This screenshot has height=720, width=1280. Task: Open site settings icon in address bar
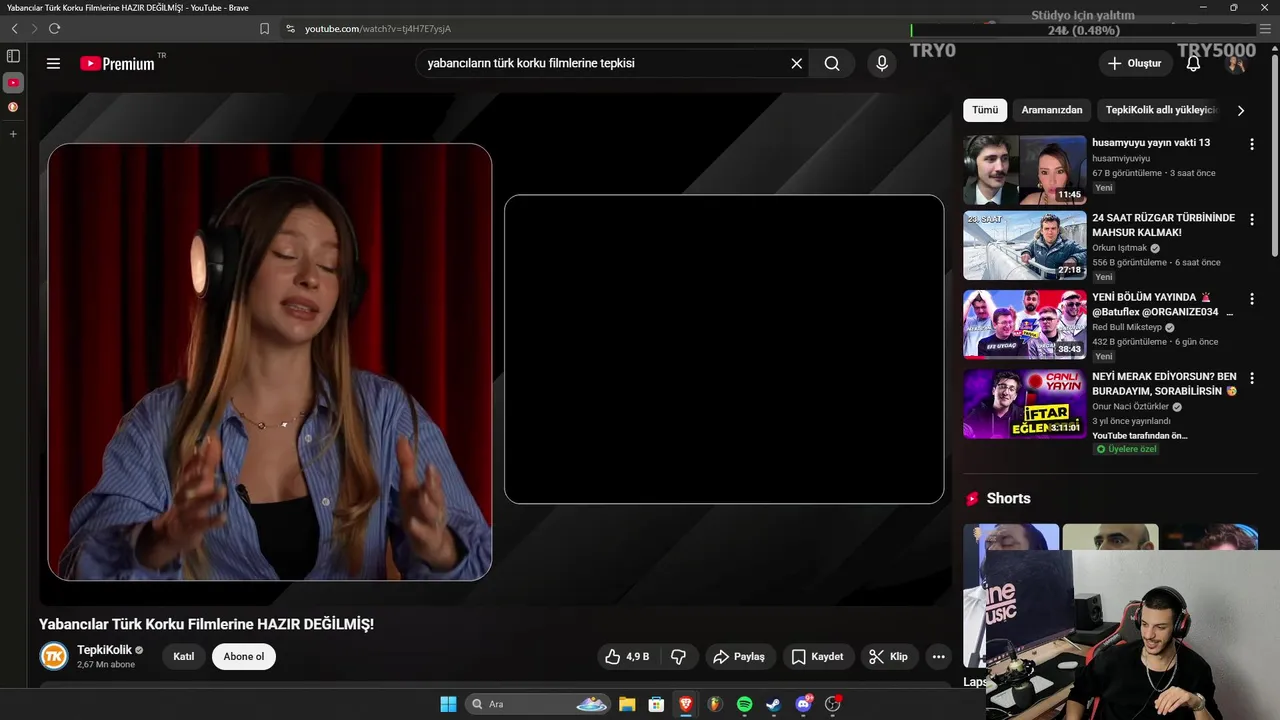291,29
